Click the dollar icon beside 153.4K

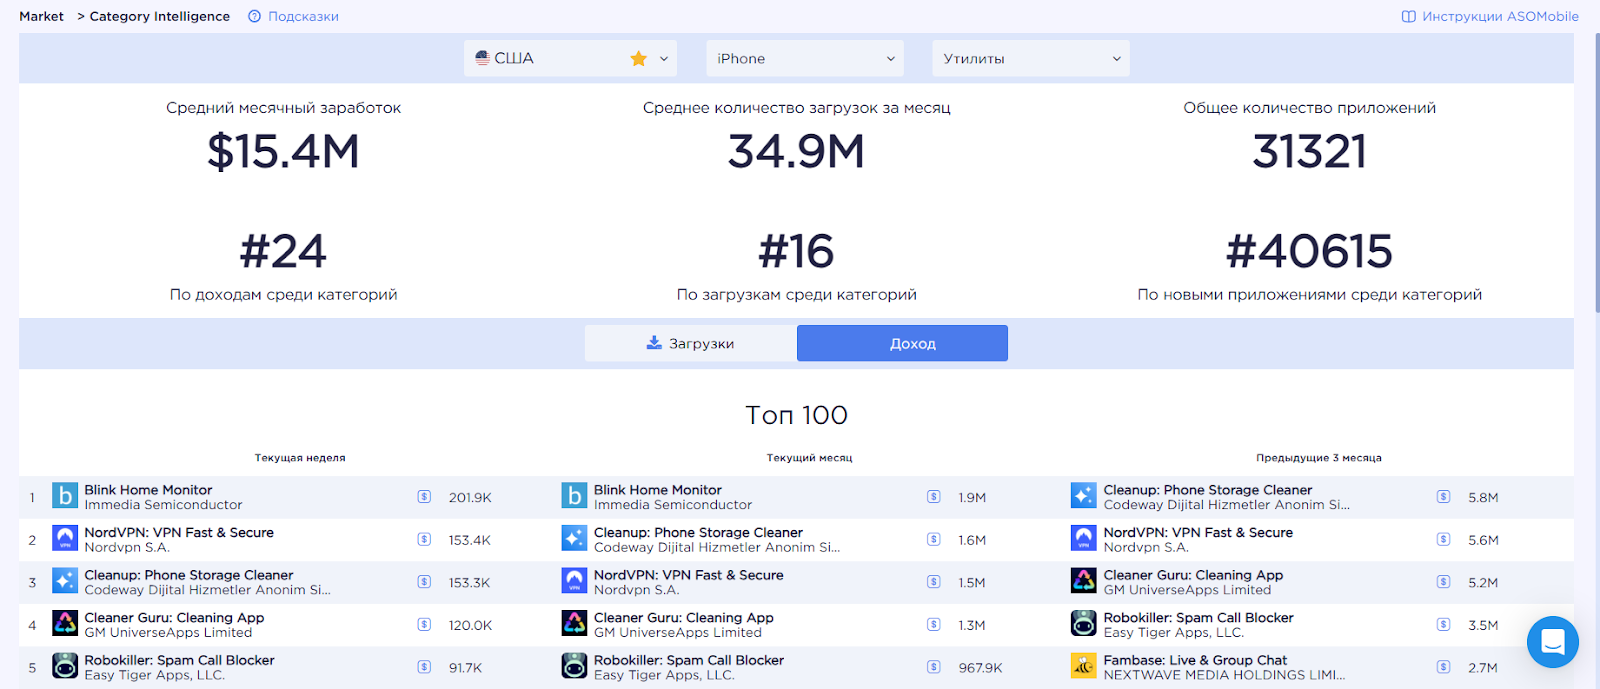[x=424, y=540]
